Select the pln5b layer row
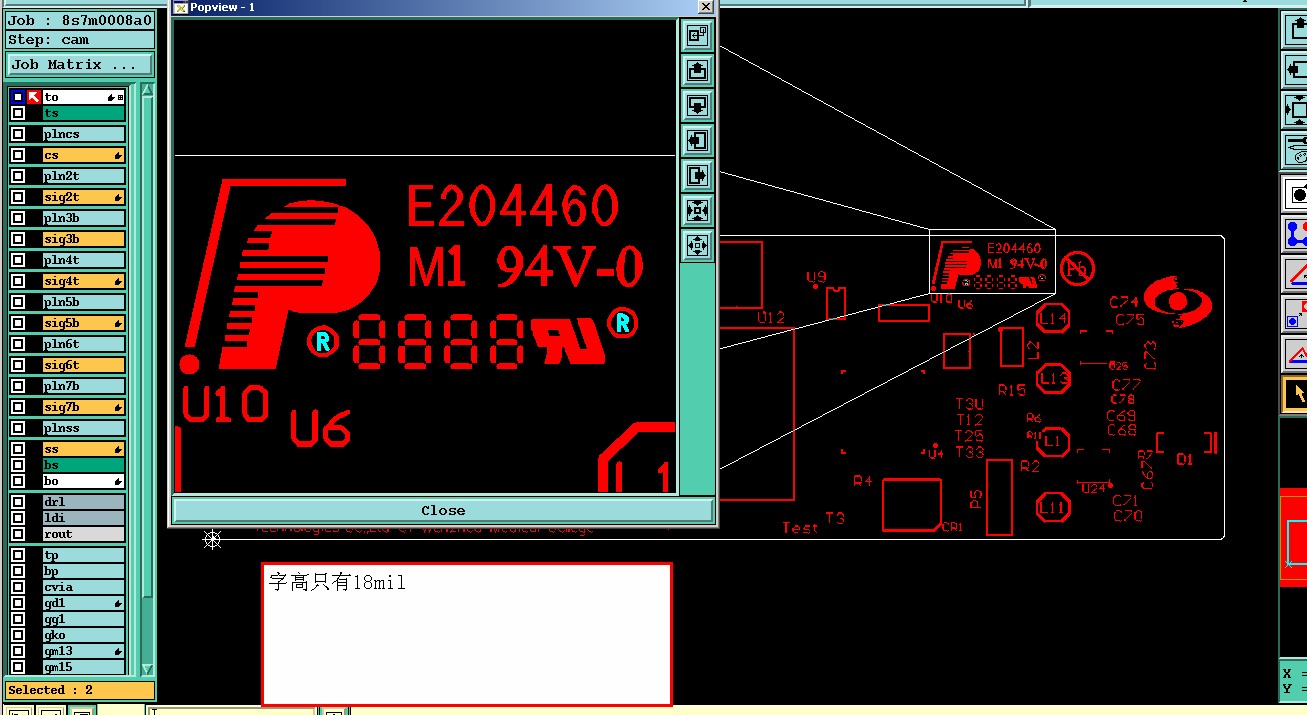The width and height of the screenshot is (1307, 715). coord(83,302)
